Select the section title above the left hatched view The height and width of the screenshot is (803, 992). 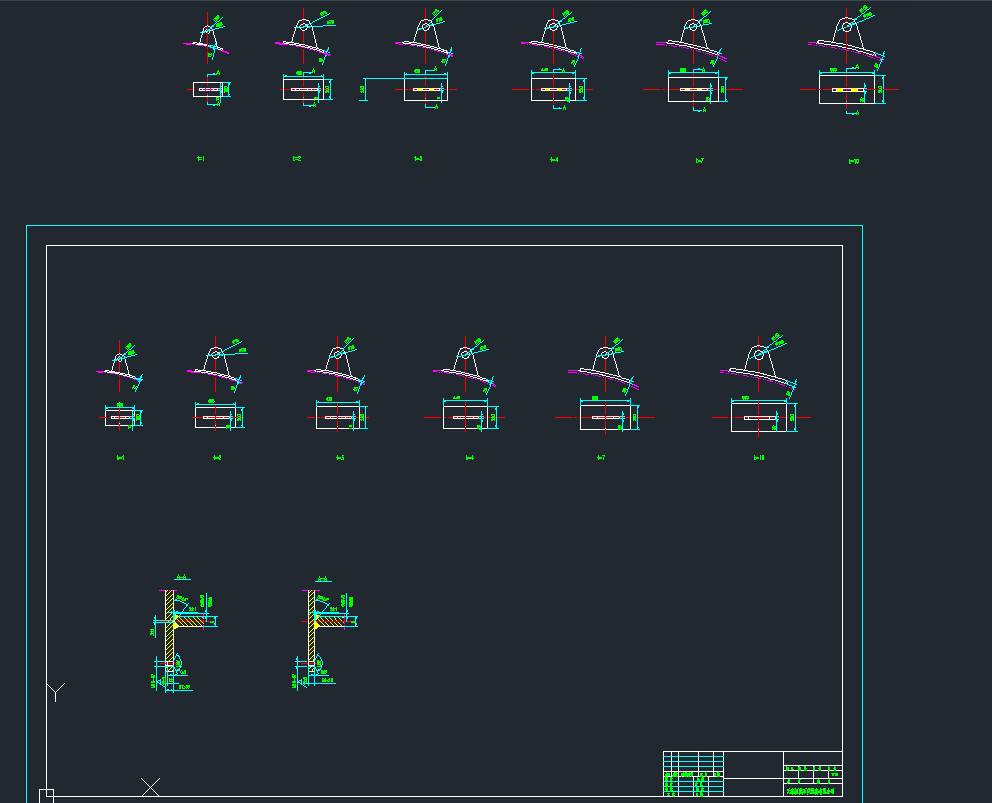coord(182,577)
